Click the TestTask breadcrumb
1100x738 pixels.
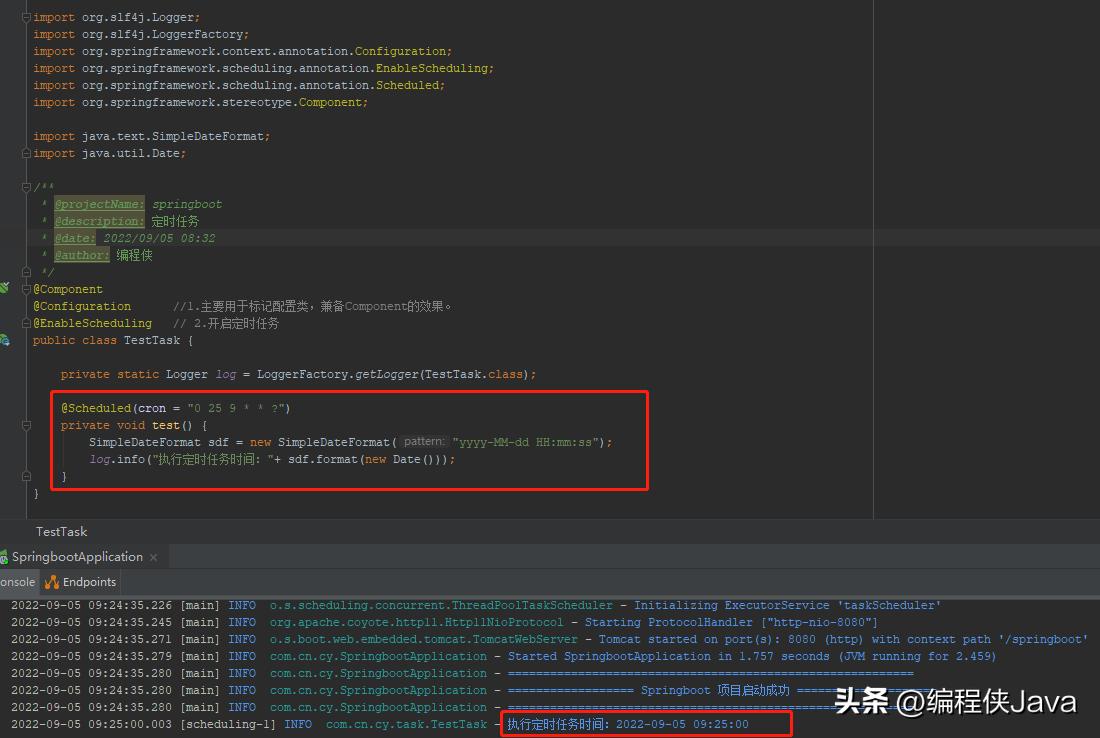(61, 532)
